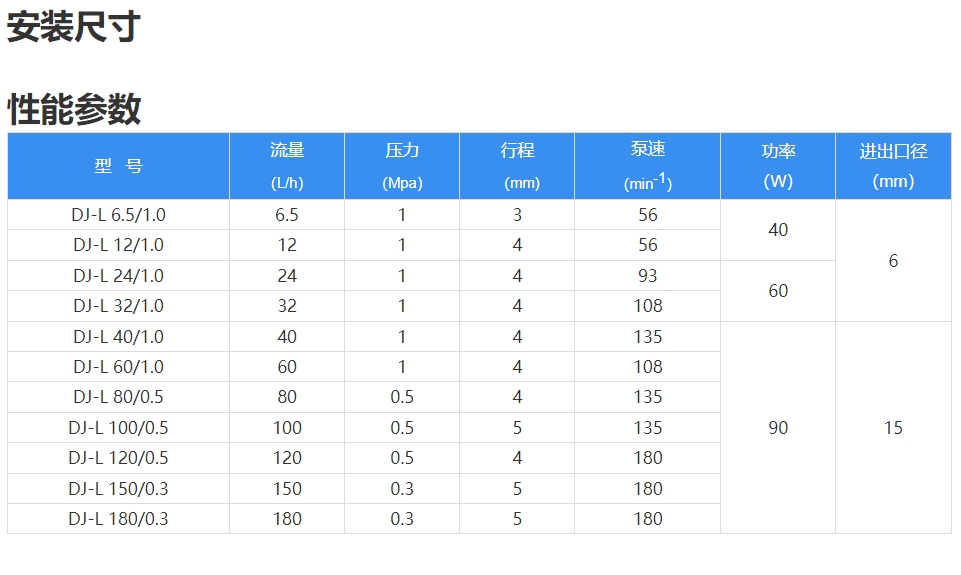This screenshot has height=575, width=961.
Task: Click the 泵速 column header
Action: point(648,166)
